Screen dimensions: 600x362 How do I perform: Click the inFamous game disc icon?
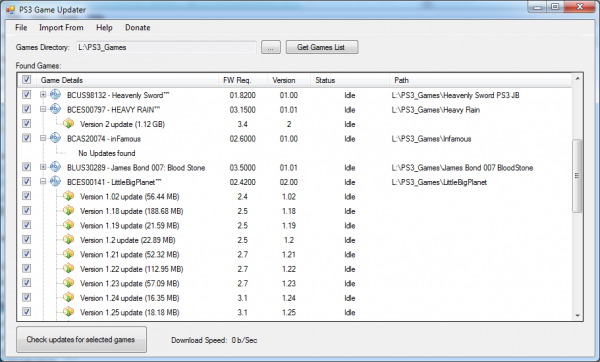[55, 138]
